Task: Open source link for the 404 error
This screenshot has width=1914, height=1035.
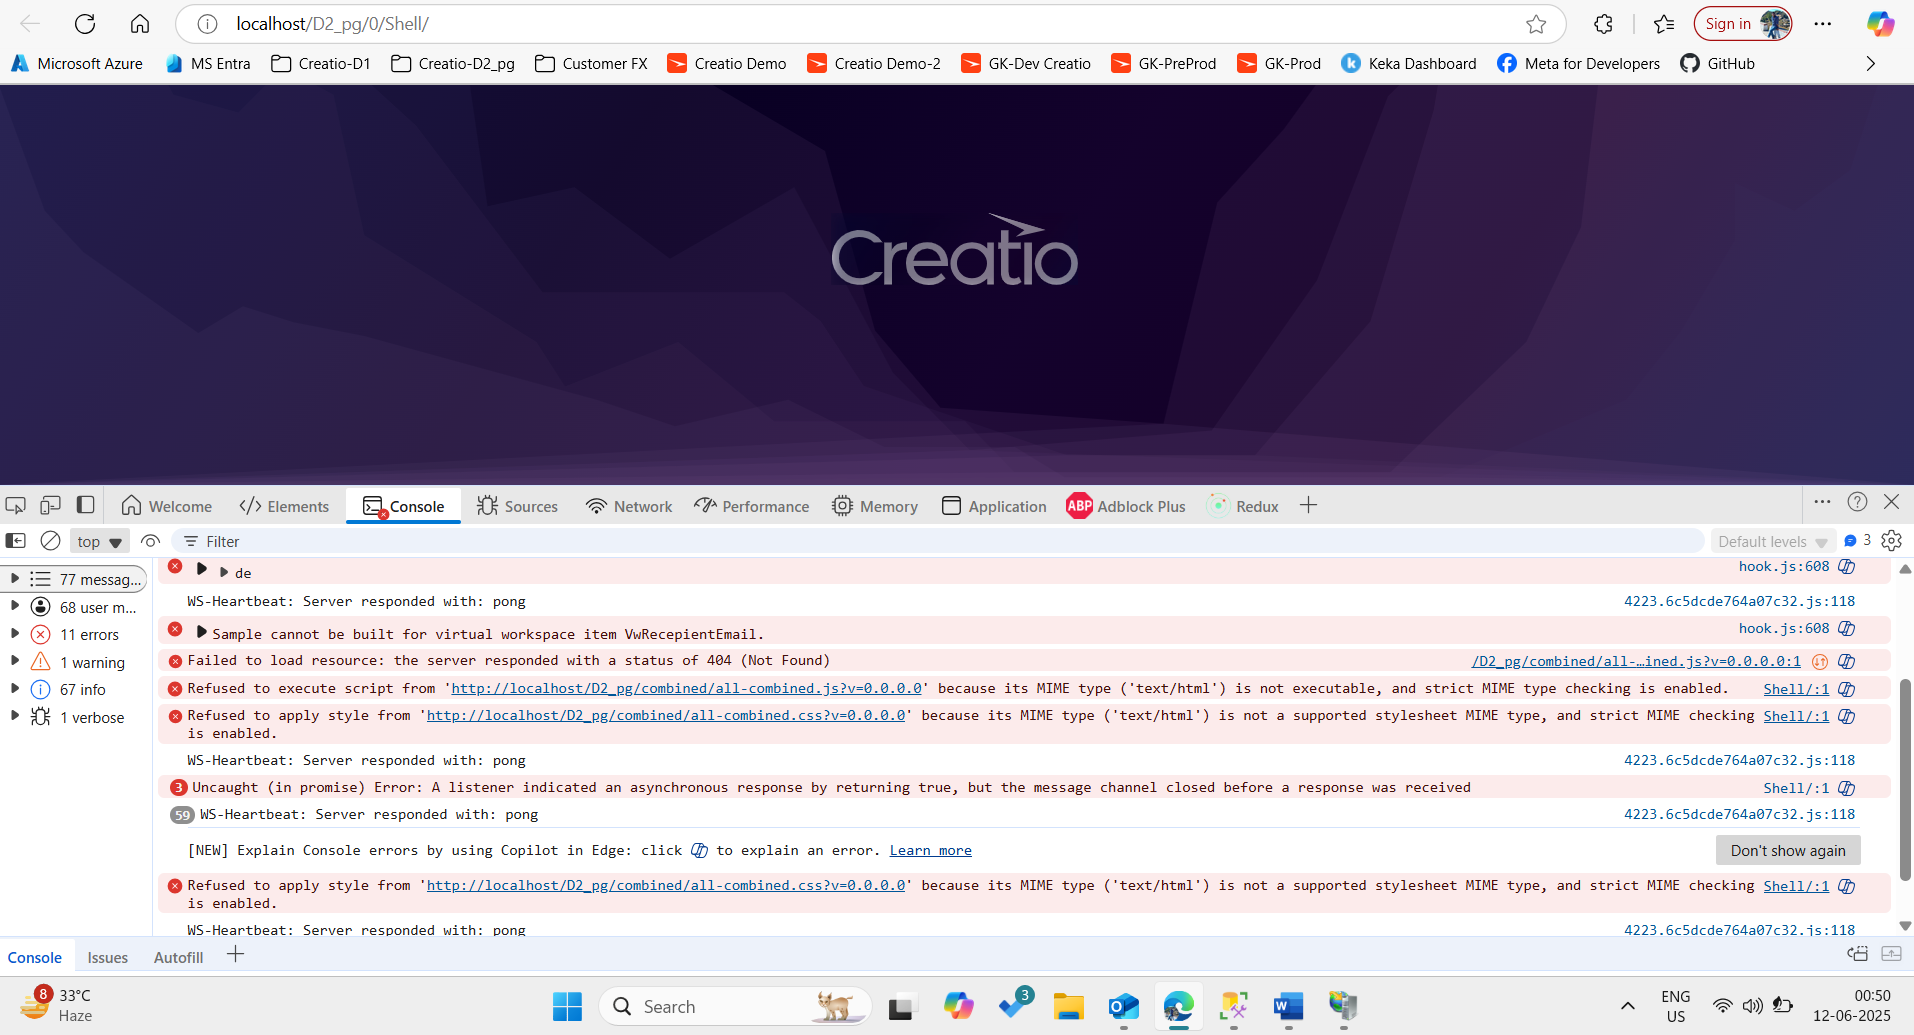Action: coord(1636,661)
